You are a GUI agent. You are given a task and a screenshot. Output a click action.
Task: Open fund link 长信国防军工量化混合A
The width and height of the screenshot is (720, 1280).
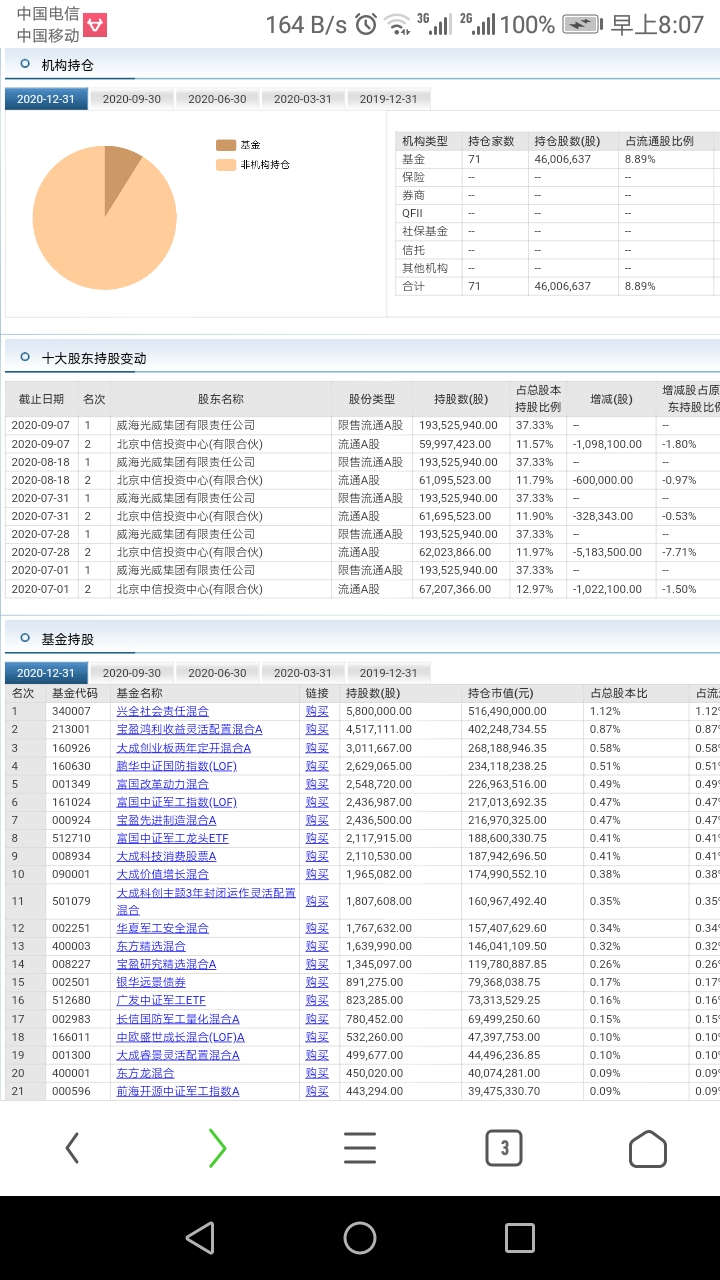tap(179, 1019)
